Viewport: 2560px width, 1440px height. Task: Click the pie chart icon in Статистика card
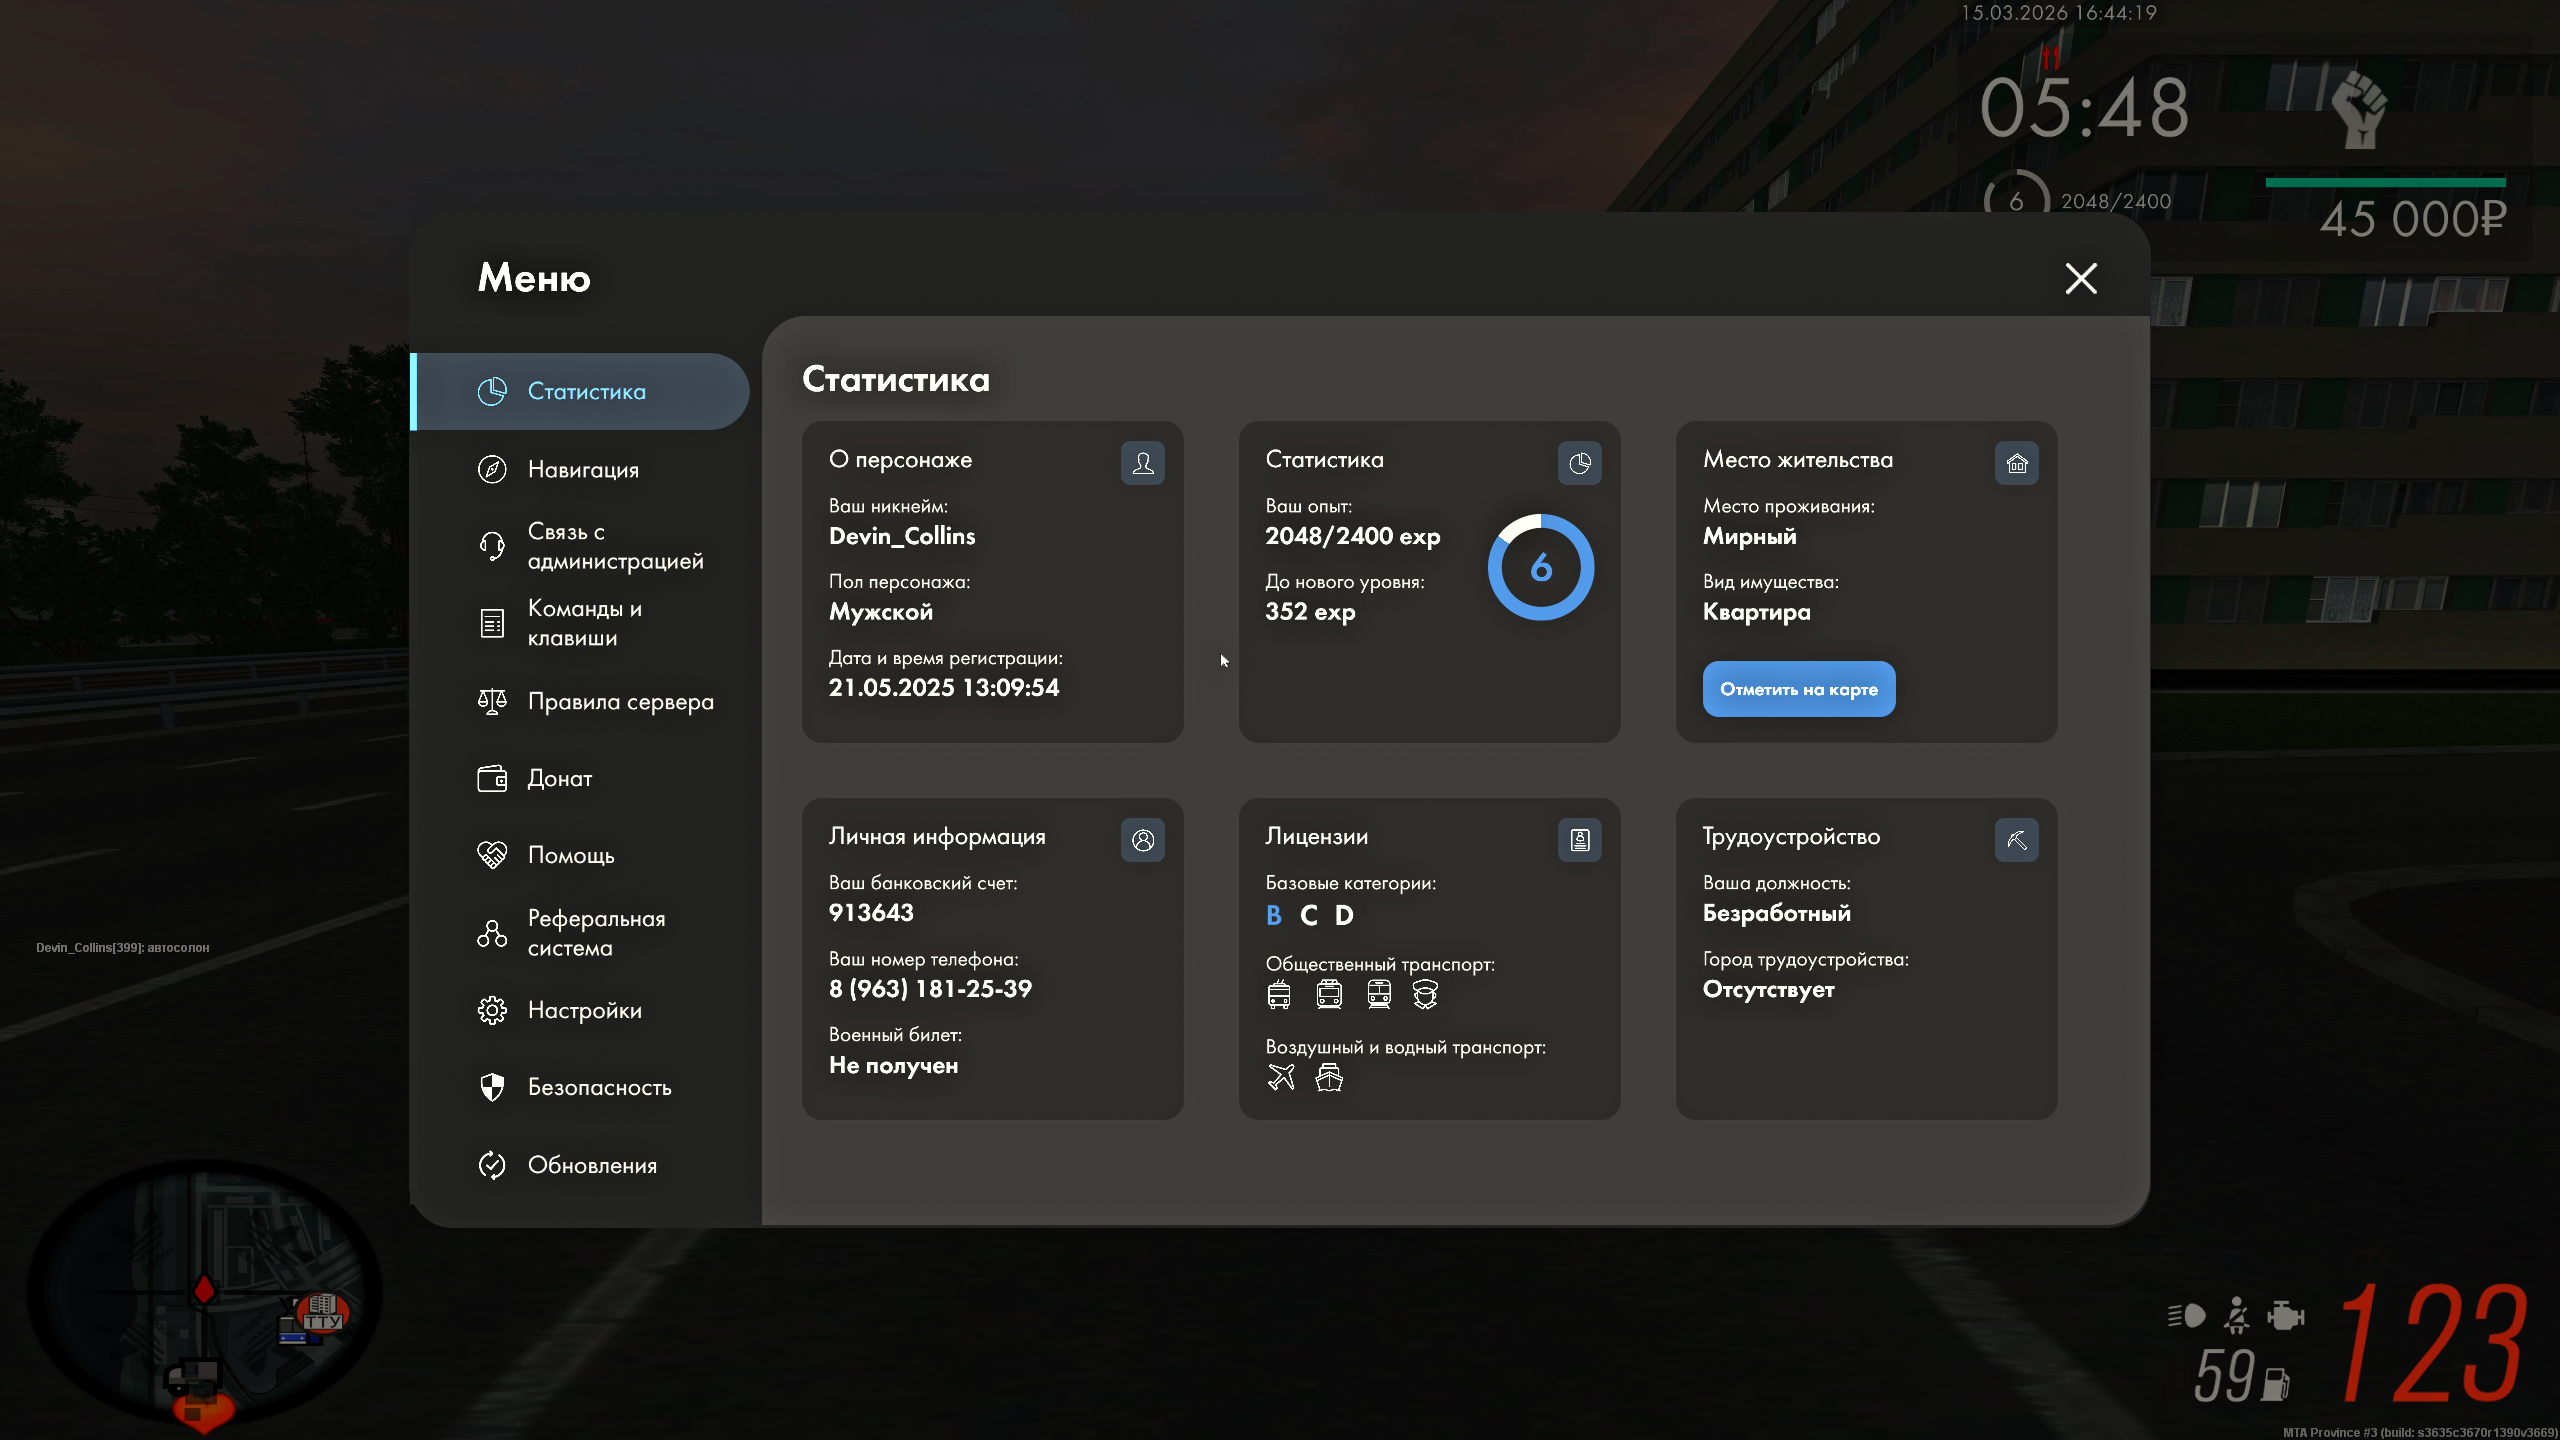[x=1579, y=463]
